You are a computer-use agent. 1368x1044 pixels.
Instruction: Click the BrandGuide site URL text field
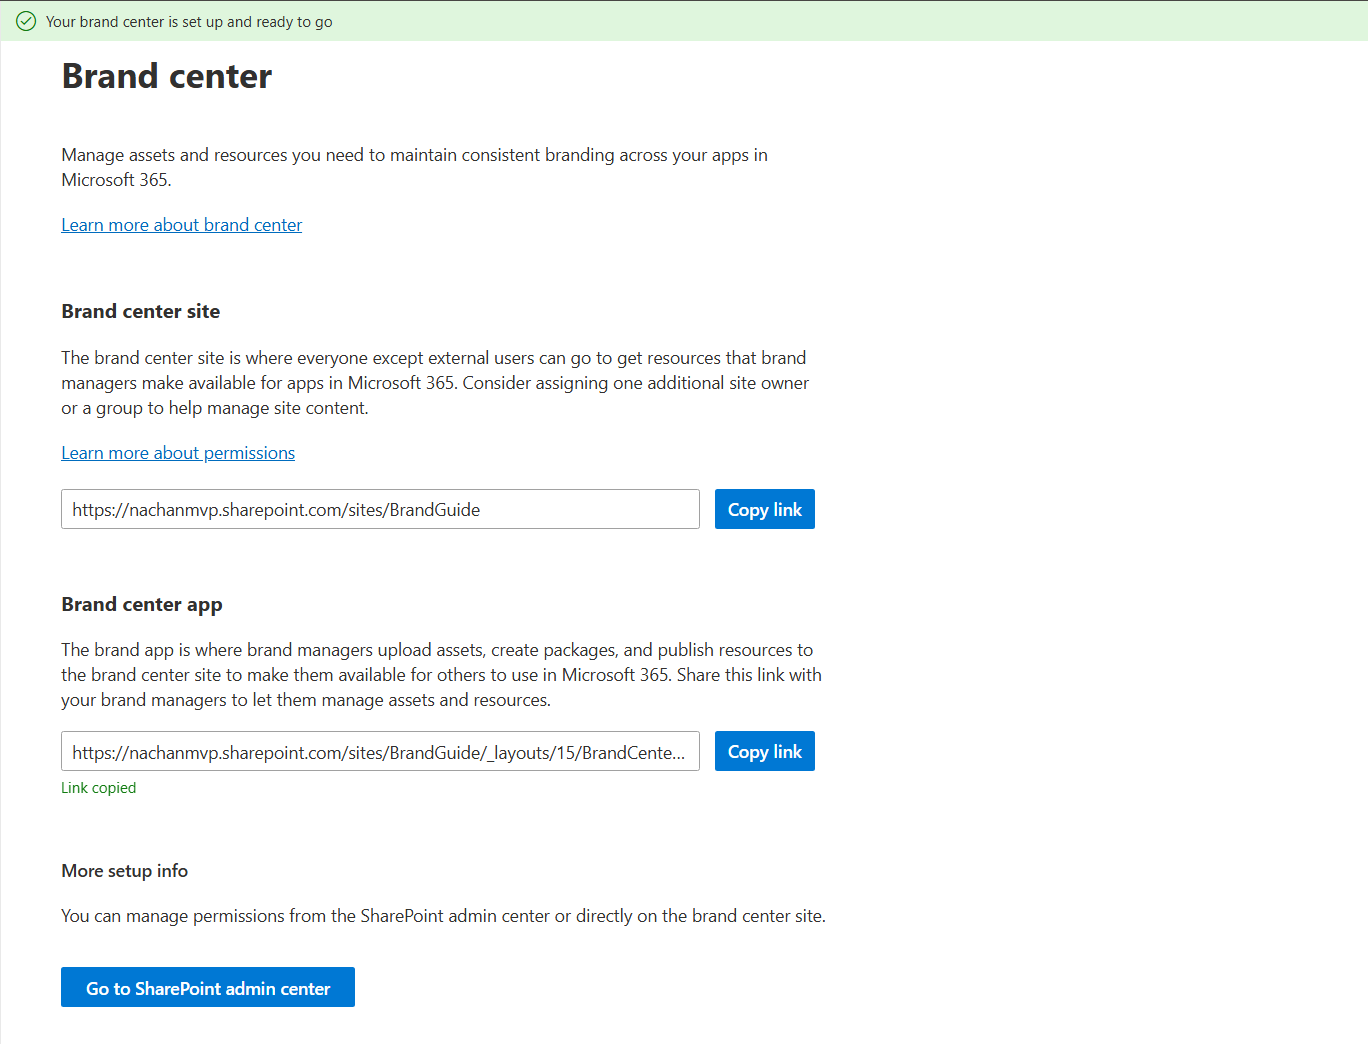coord(380,510)
